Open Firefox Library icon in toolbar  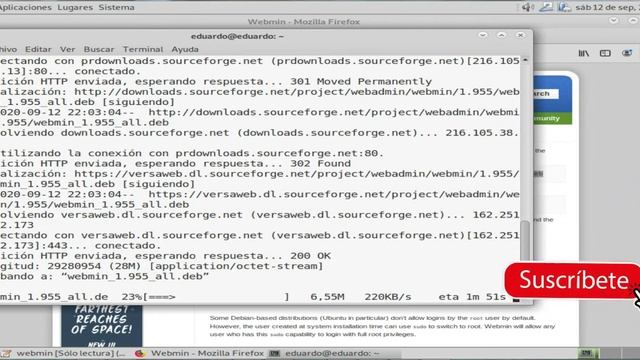[584, 53]
